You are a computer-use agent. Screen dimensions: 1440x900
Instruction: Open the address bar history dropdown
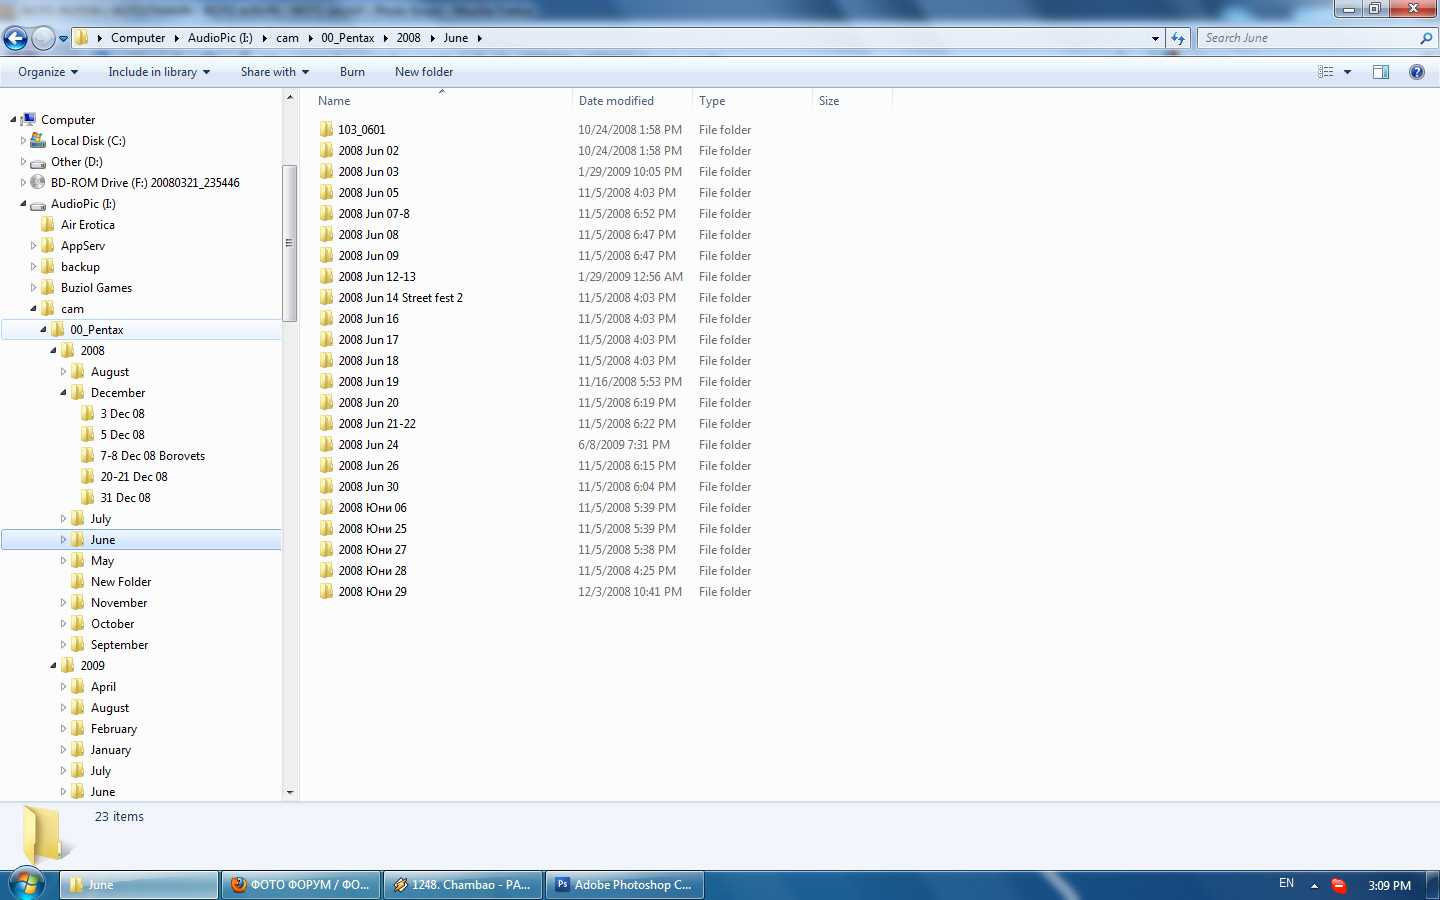[x=1155, y=38]
